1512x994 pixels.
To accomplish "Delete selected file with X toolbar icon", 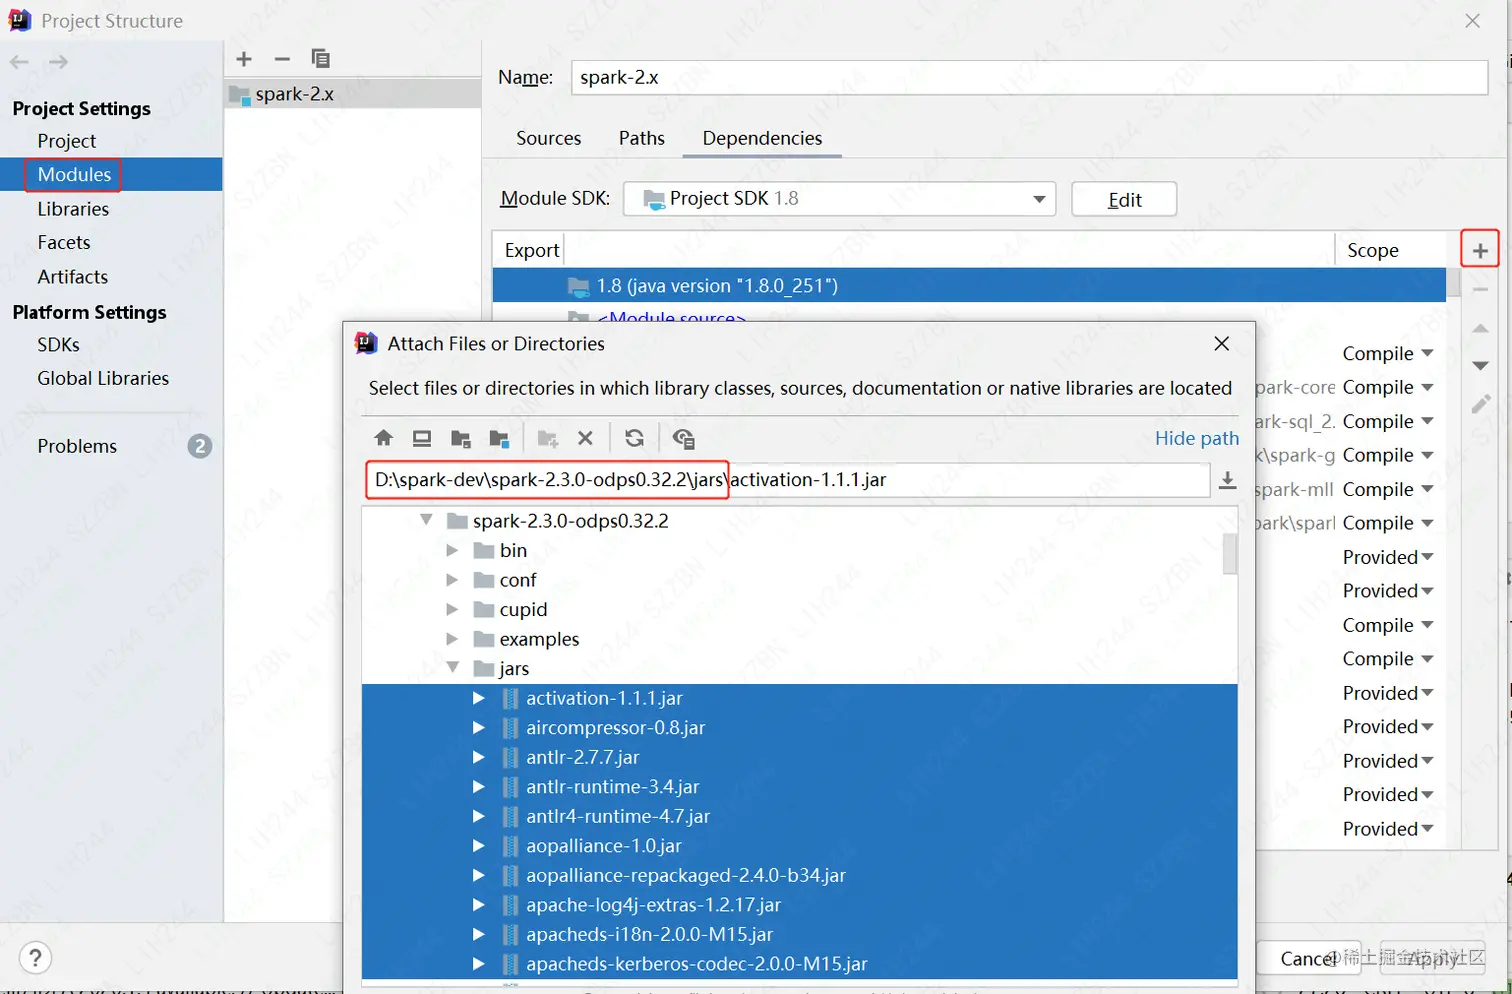I will [x=586, y=438].
